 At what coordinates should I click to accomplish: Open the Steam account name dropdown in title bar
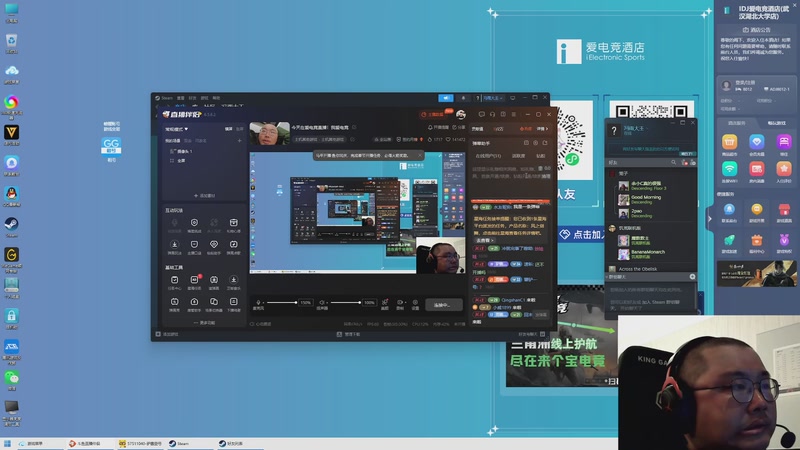tap(493, 98)
